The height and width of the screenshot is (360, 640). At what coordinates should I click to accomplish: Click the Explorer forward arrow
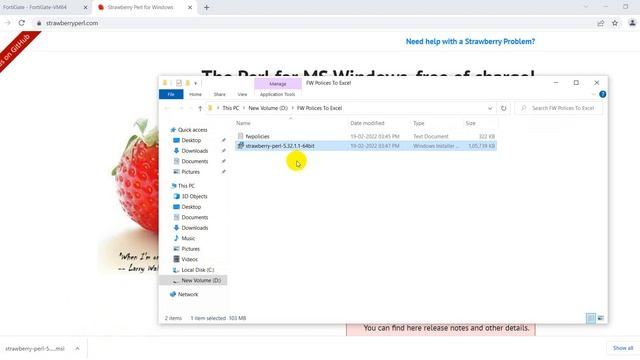[x=181, y=108]
